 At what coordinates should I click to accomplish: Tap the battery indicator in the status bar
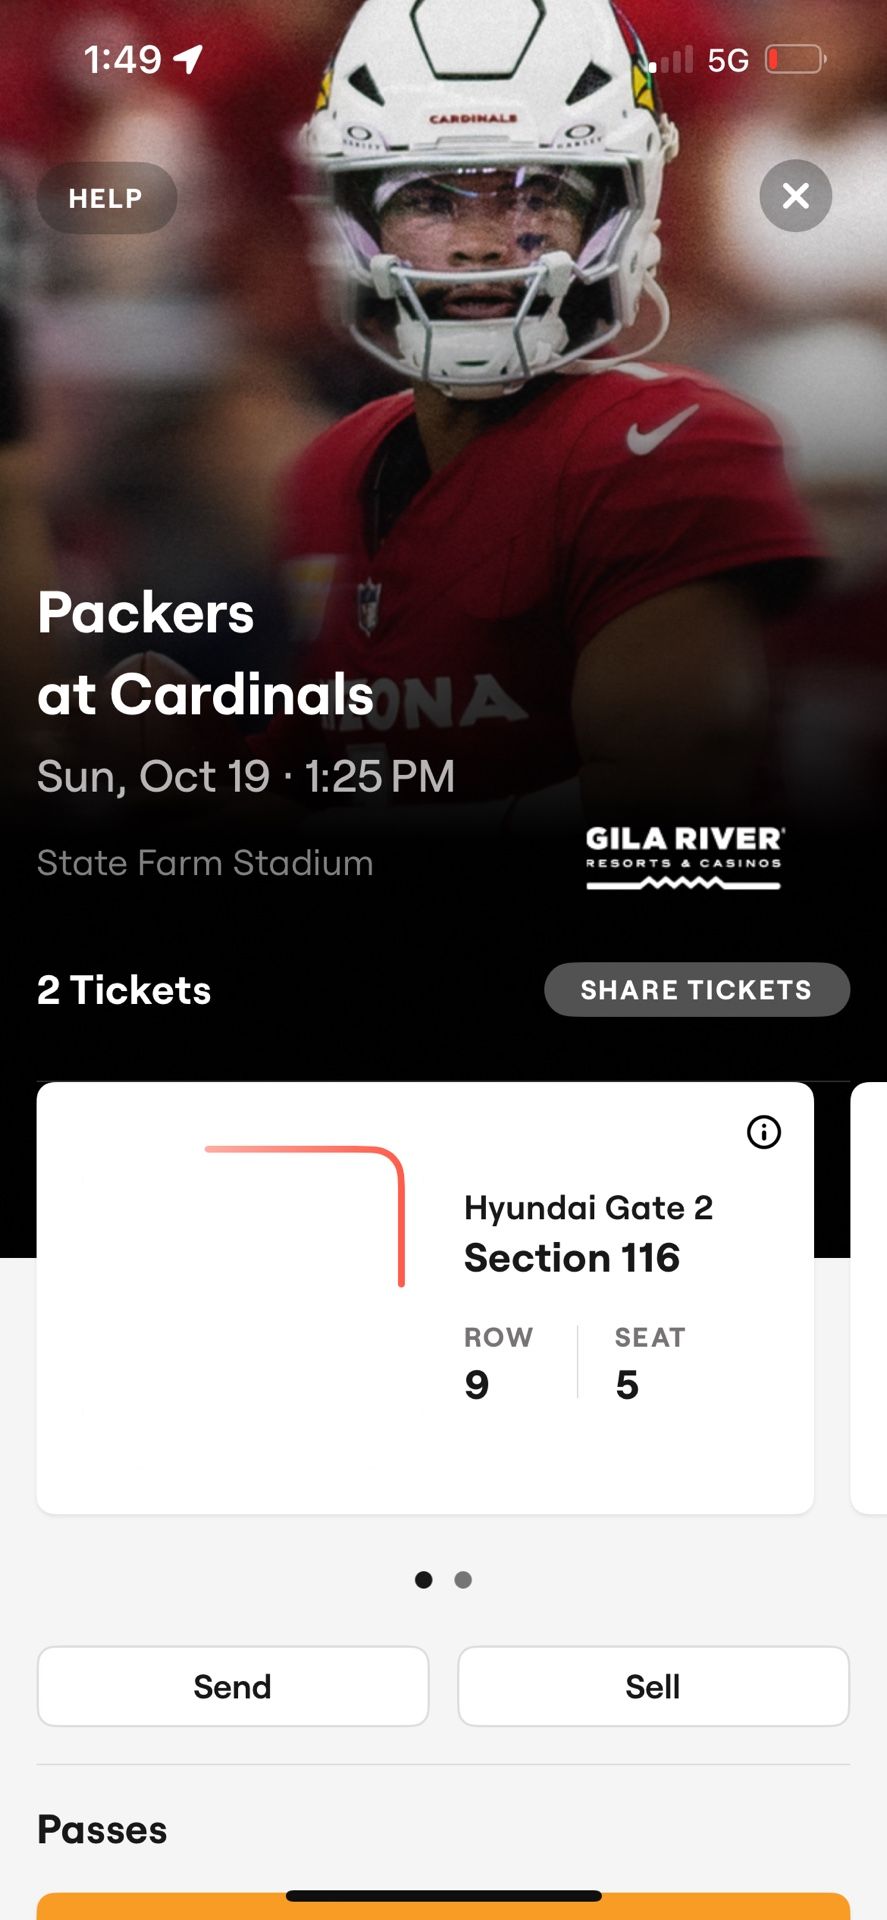(x=795, y=58)
